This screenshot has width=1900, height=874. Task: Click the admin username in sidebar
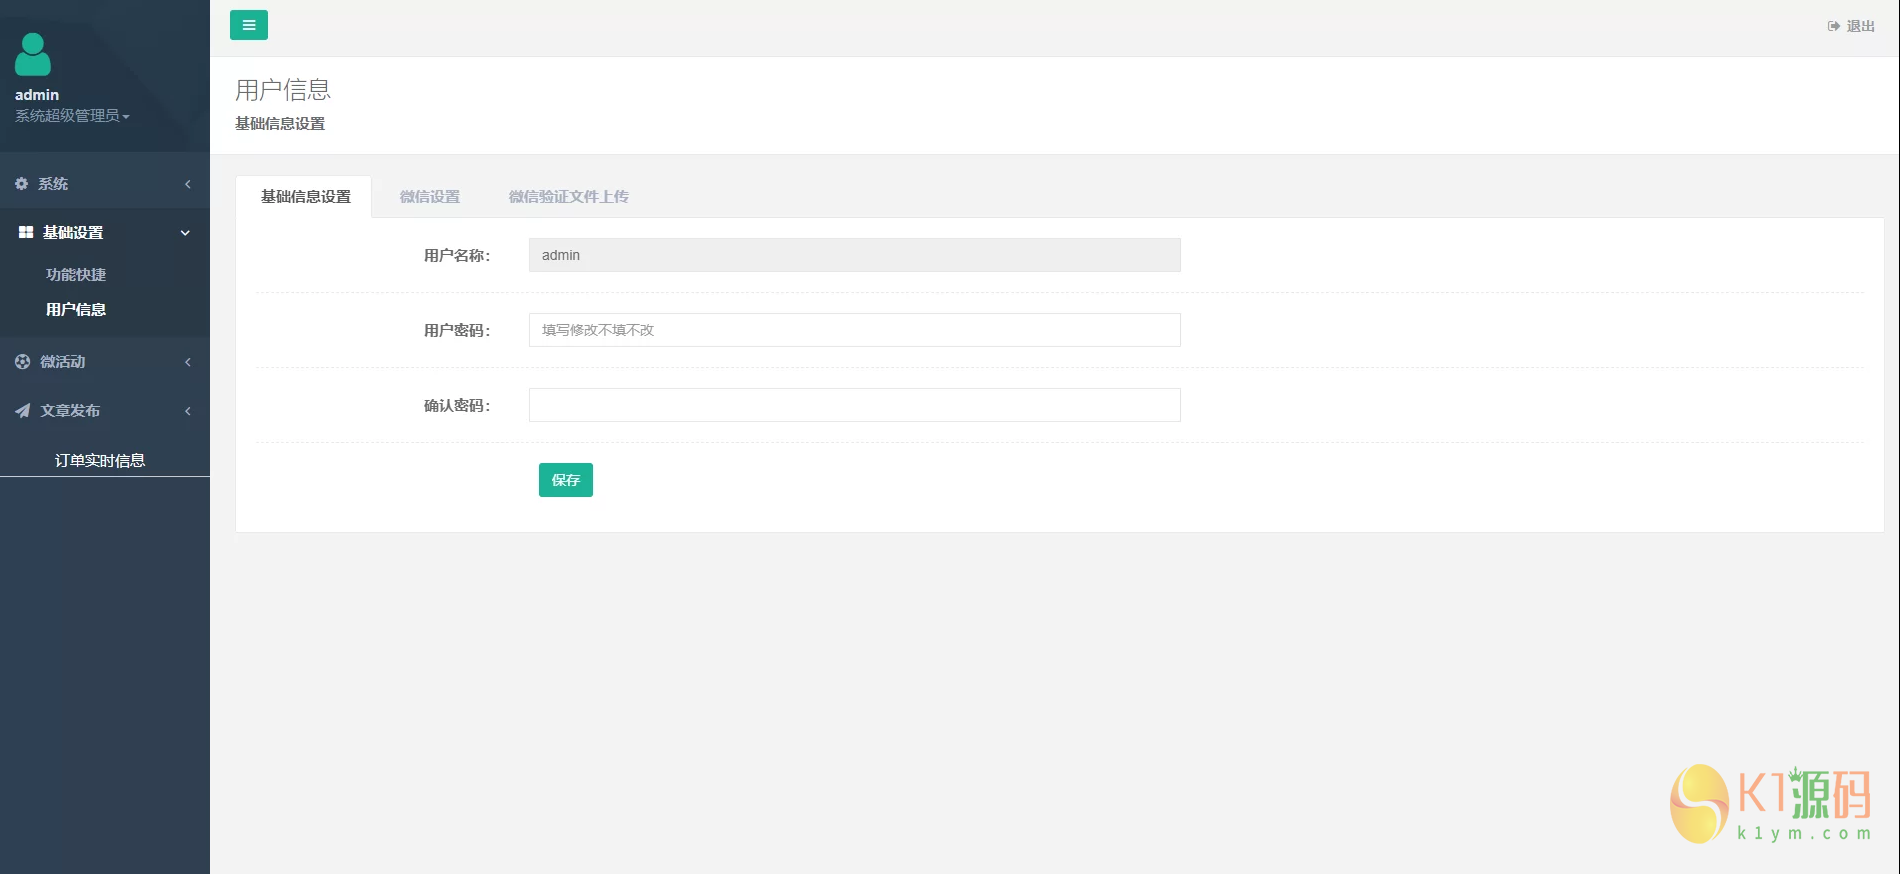click(37, 95)
